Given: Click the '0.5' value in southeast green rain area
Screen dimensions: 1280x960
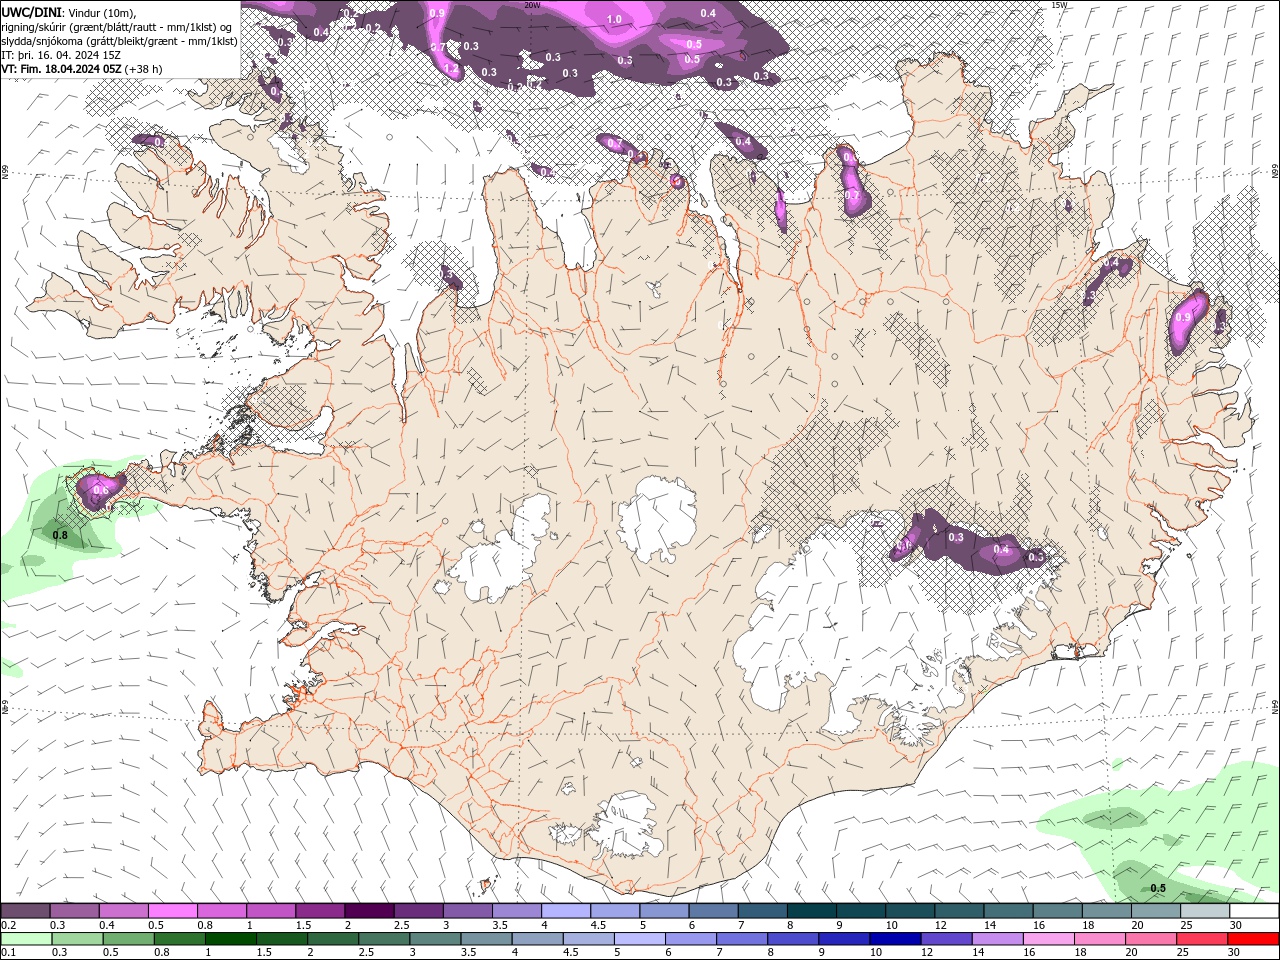Looking at the screenshot, I should click(x=1158, y=888).
